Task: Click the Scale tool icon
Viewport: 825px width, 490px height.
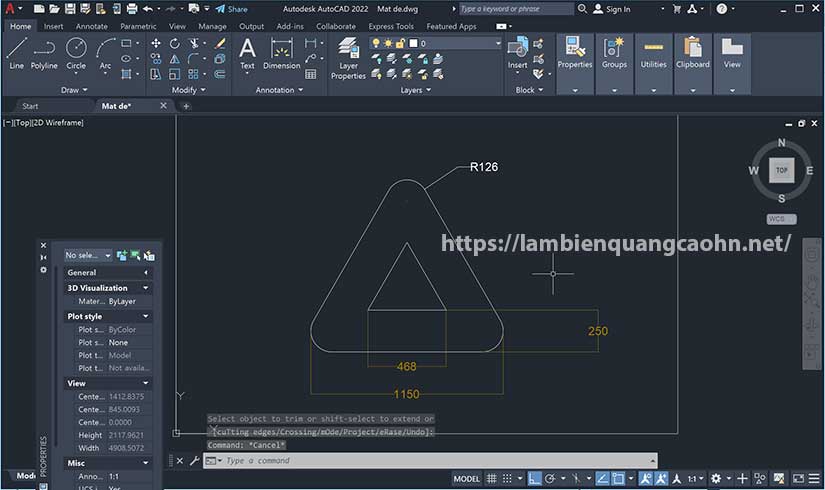Action: tap(175, 74)
